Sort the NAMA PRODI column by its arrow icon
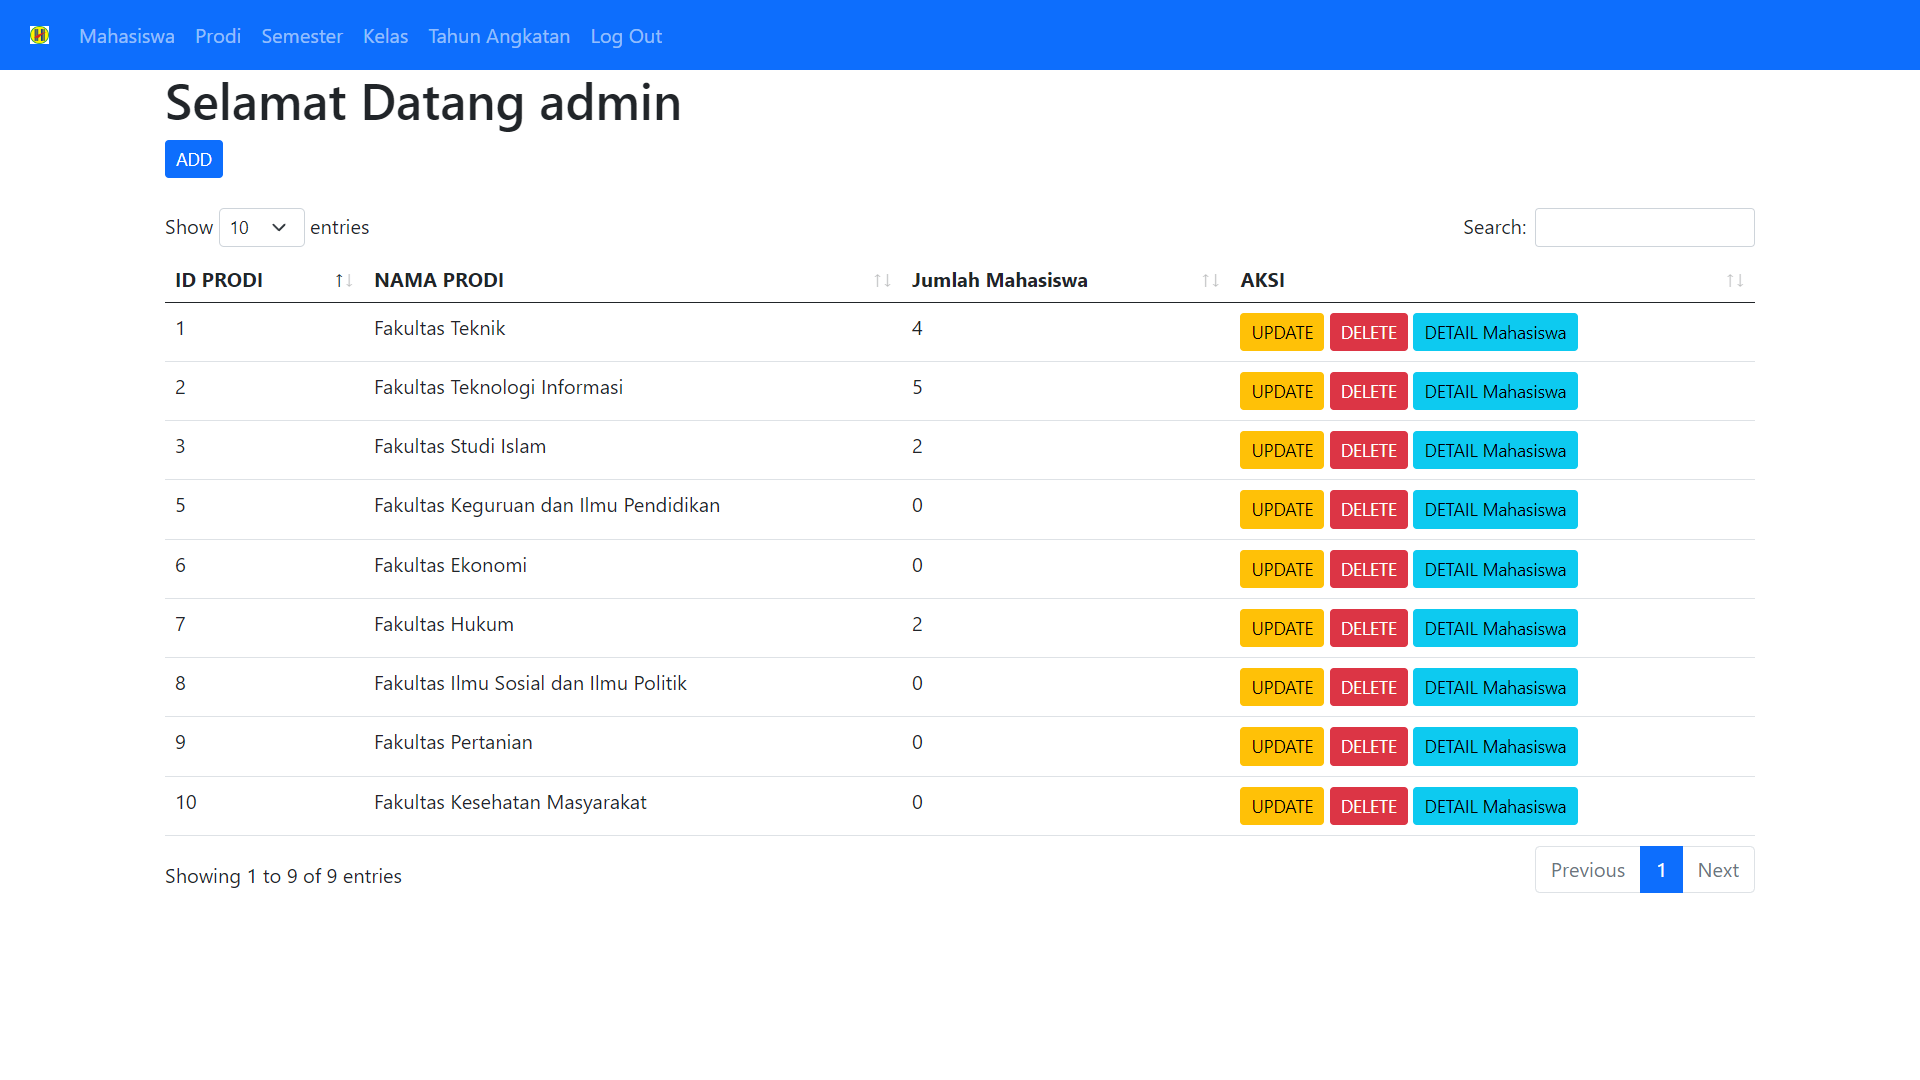The image size is (1920, 1080). (881, 281)
